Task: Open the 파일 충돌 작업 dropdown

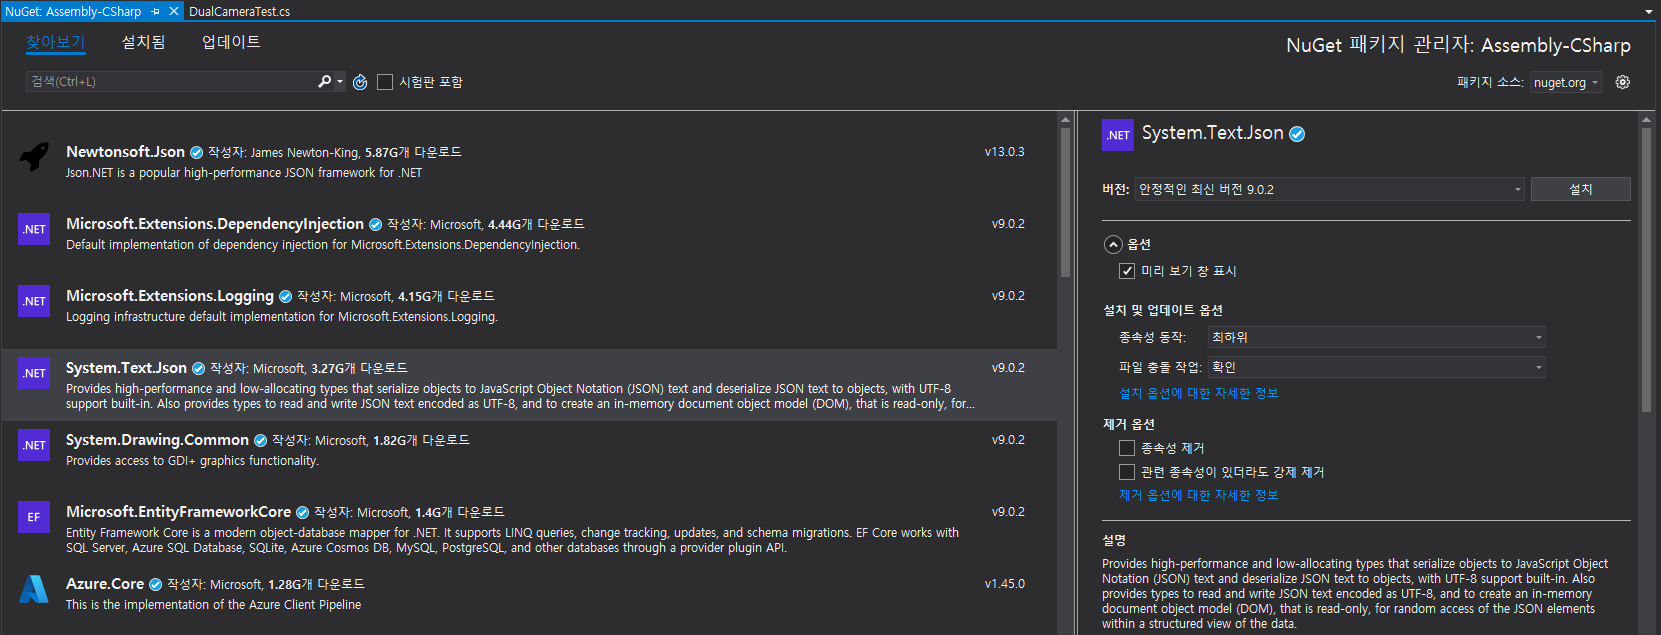Action: [x=1376, y=367]
